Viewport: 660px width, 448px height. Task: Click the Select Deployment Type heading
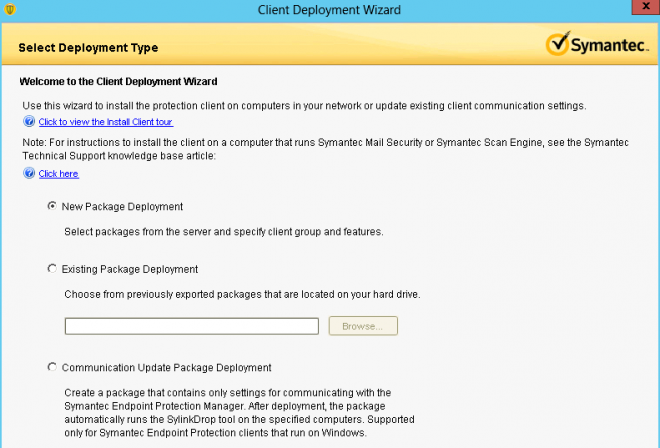coord(88,48)
